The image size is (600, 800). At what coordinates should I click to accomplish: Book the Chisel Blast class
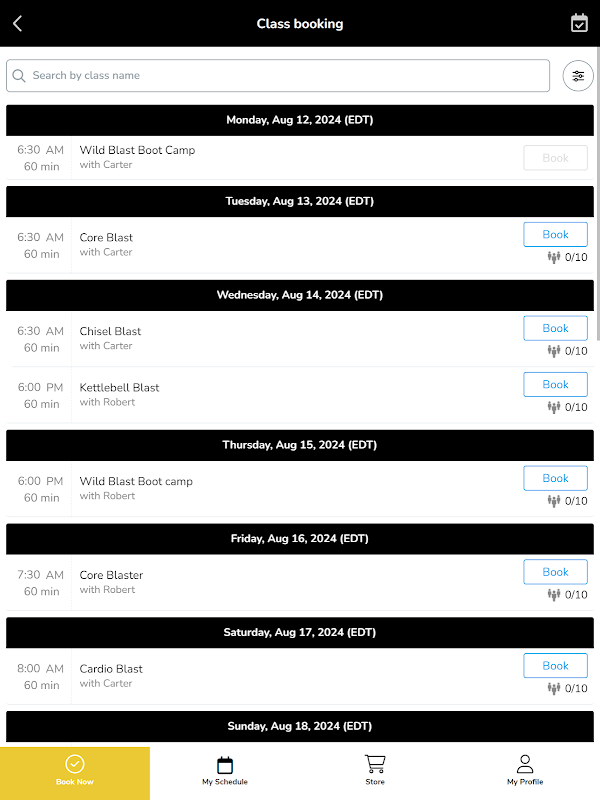click(x=555, y=329)
